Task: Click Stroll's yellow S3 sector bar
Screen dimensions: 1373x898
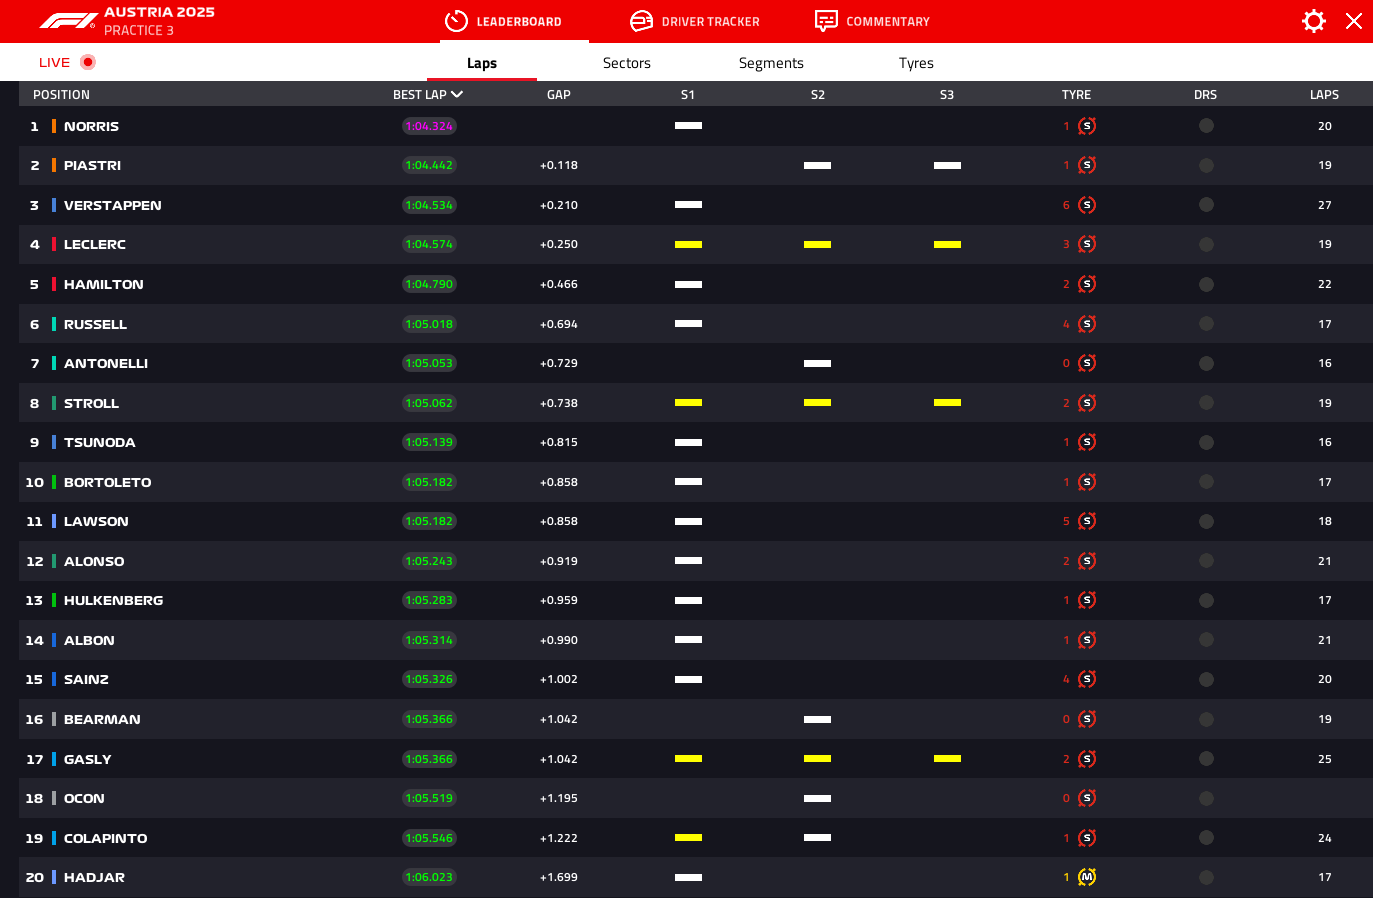Action: pyautogui.click(x=947, y=403)
